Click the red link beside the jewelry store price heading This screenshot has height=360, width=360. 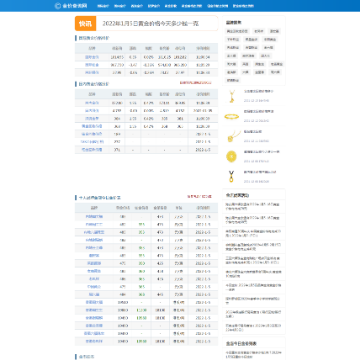199,197
